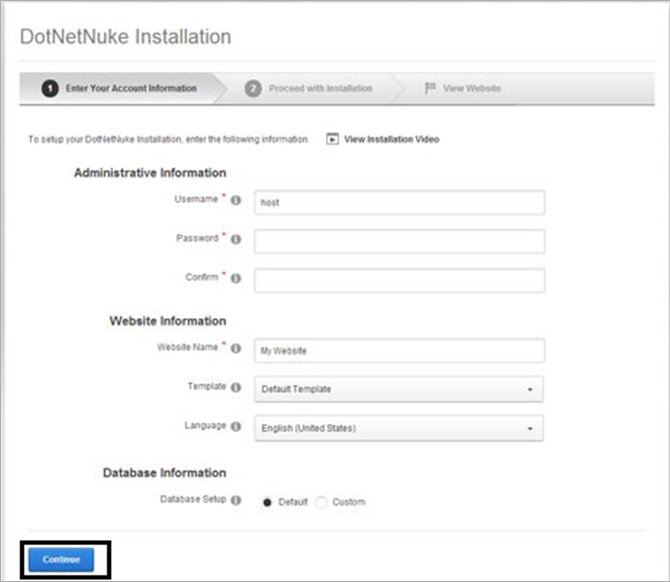Click the Language info icon

click(236, 426)
